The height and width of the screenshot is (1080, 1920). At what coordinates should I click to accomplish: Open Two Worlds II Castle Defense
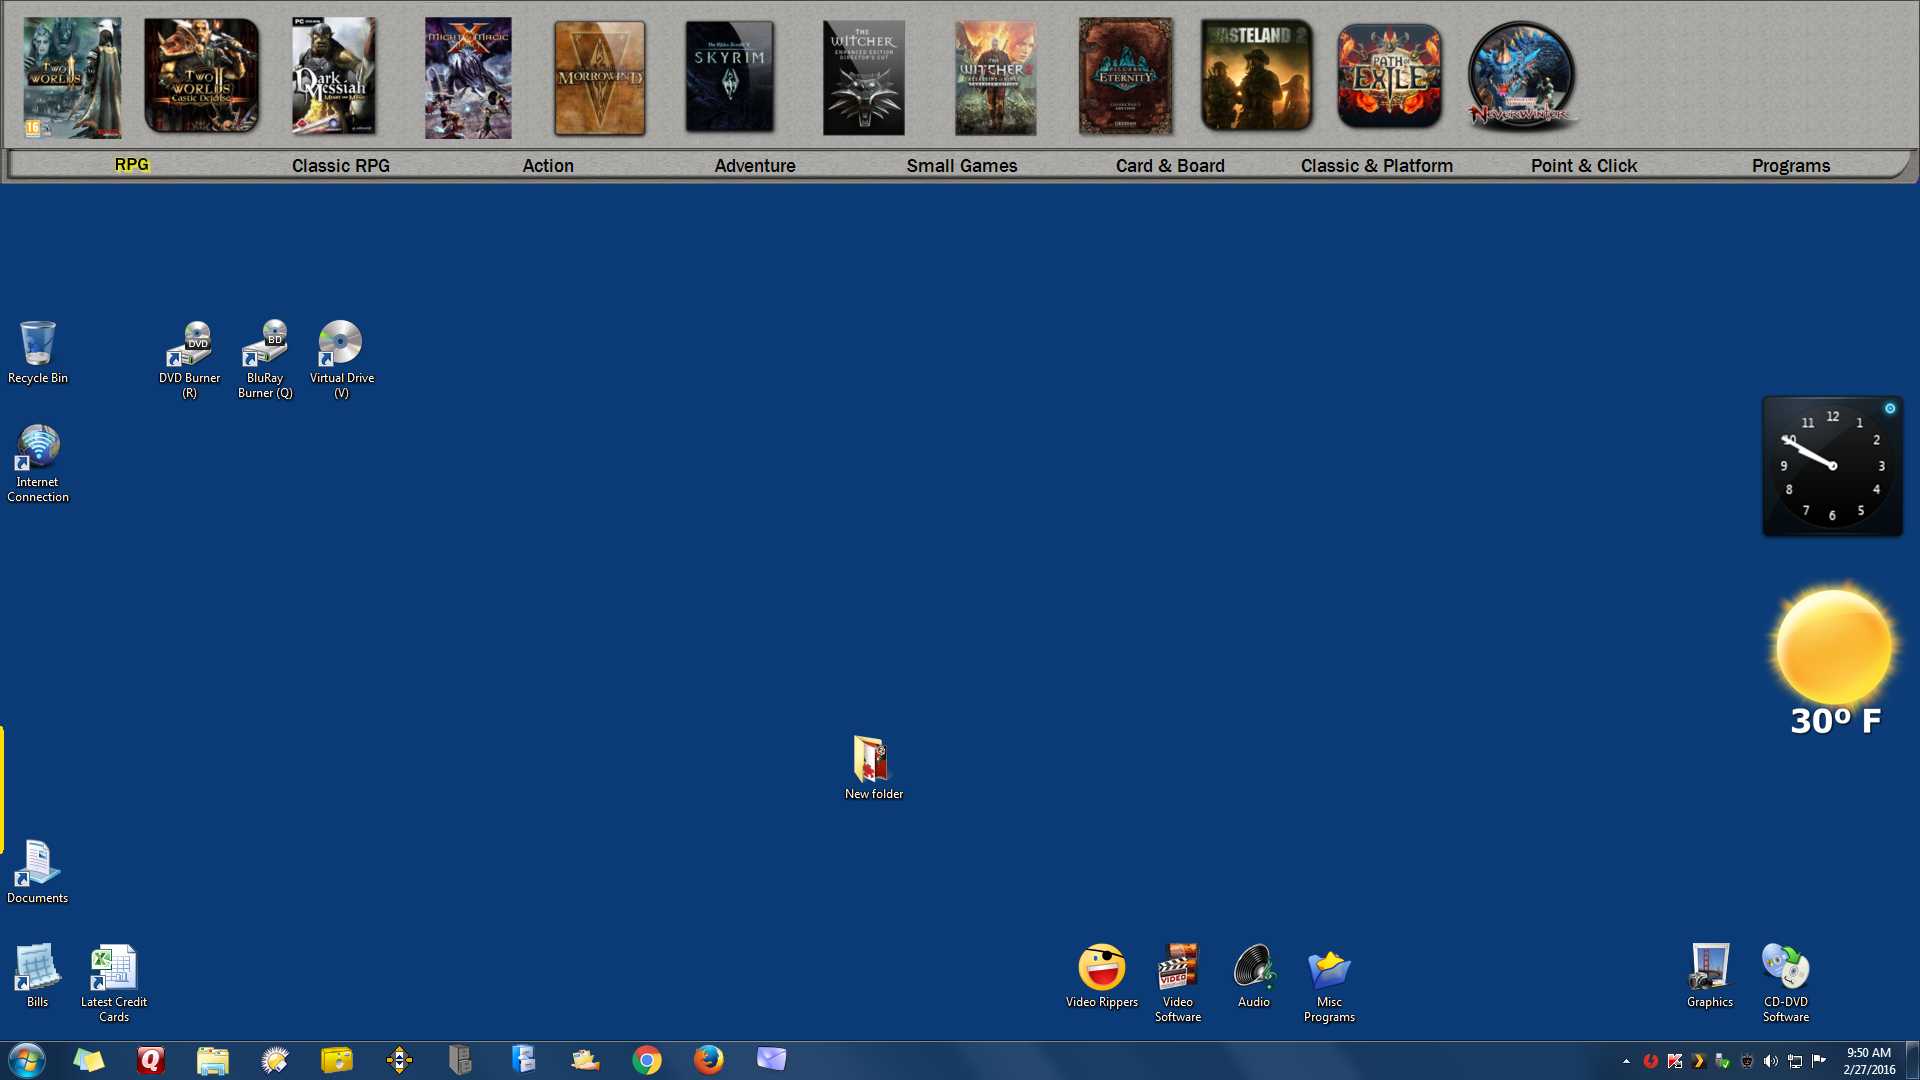[x=201, y=77]
